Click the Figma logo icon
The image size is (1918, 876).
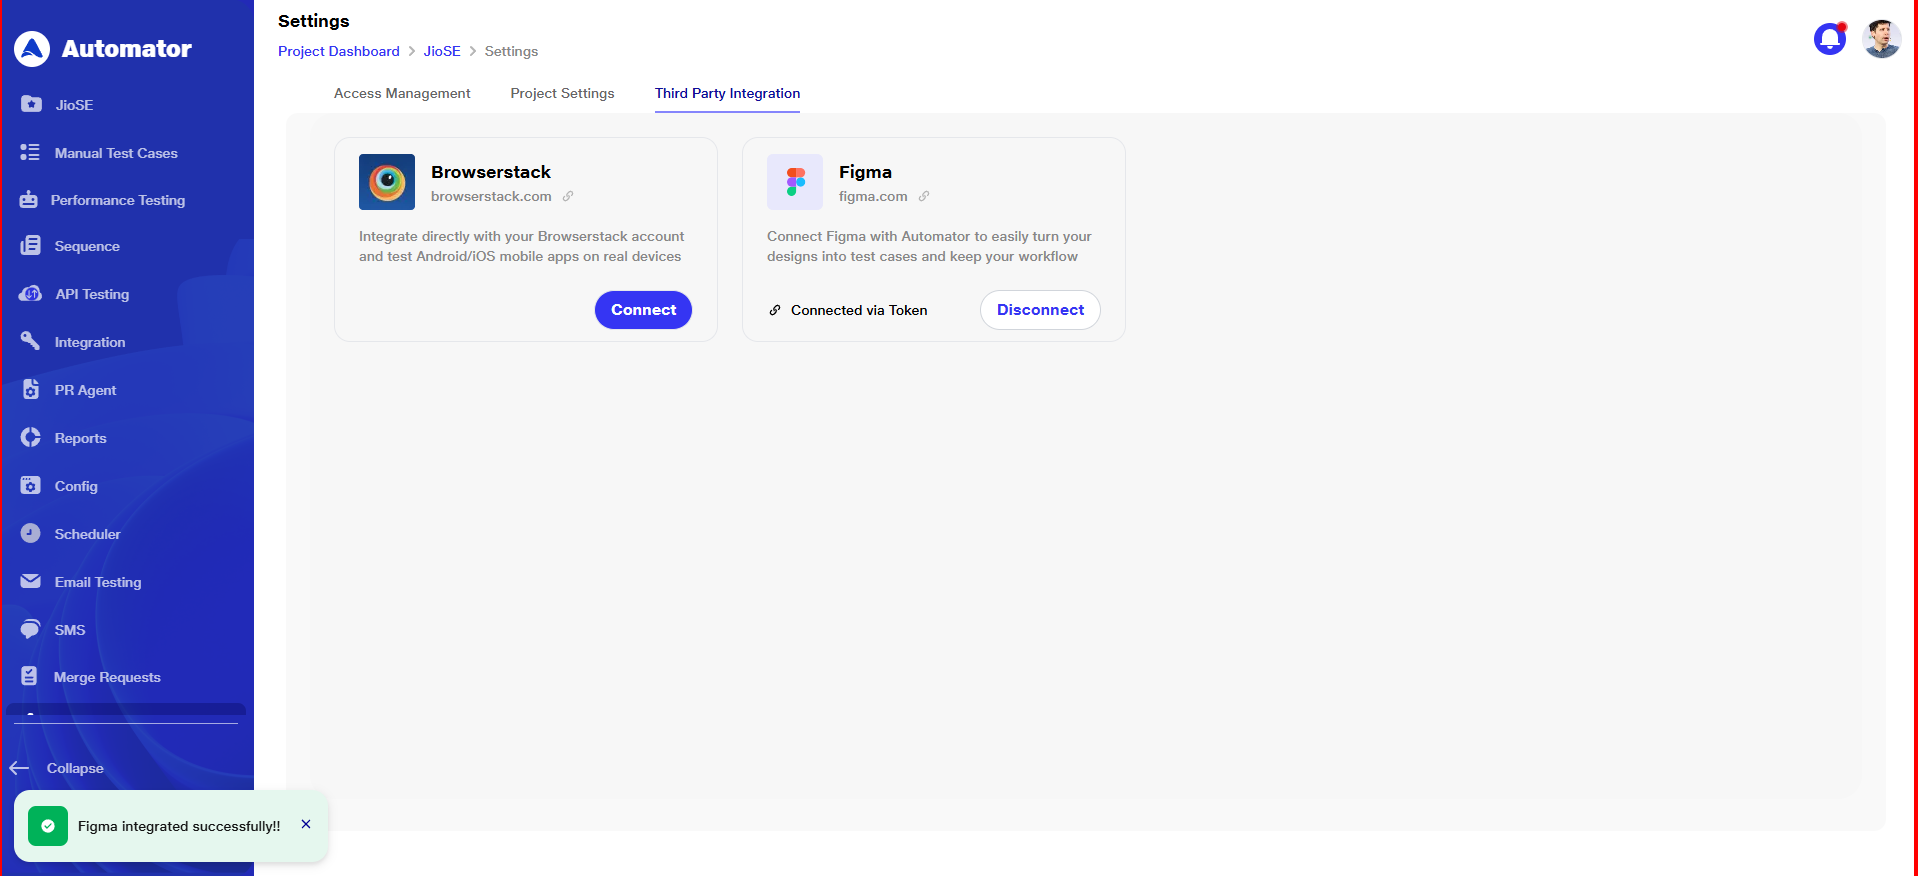794,182
